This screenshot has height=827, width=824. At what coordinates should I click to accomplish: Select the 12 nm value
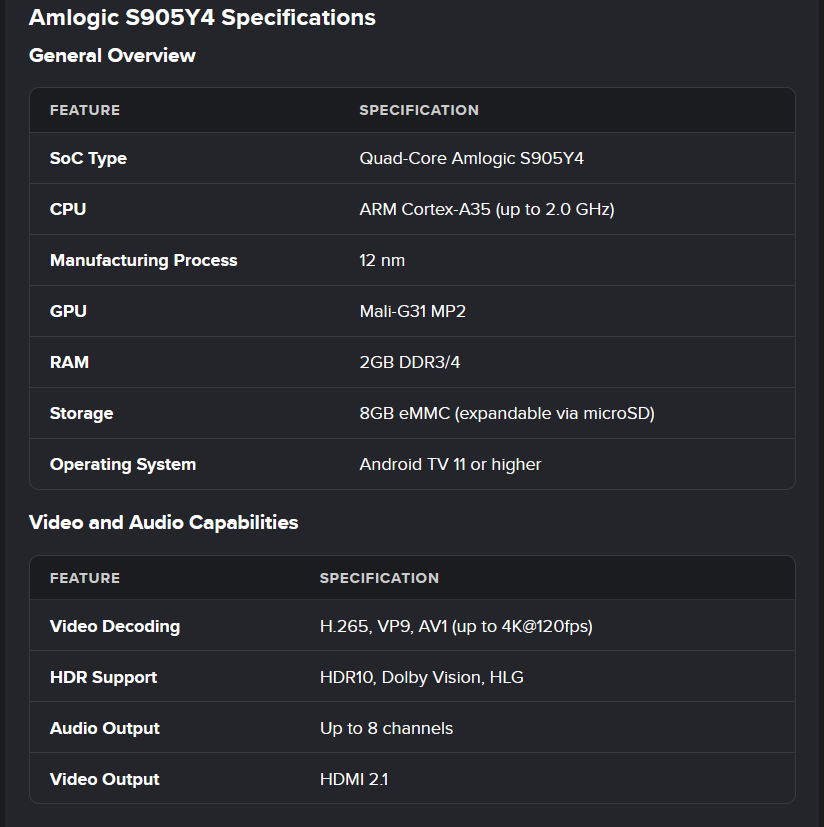pos(382,260)
